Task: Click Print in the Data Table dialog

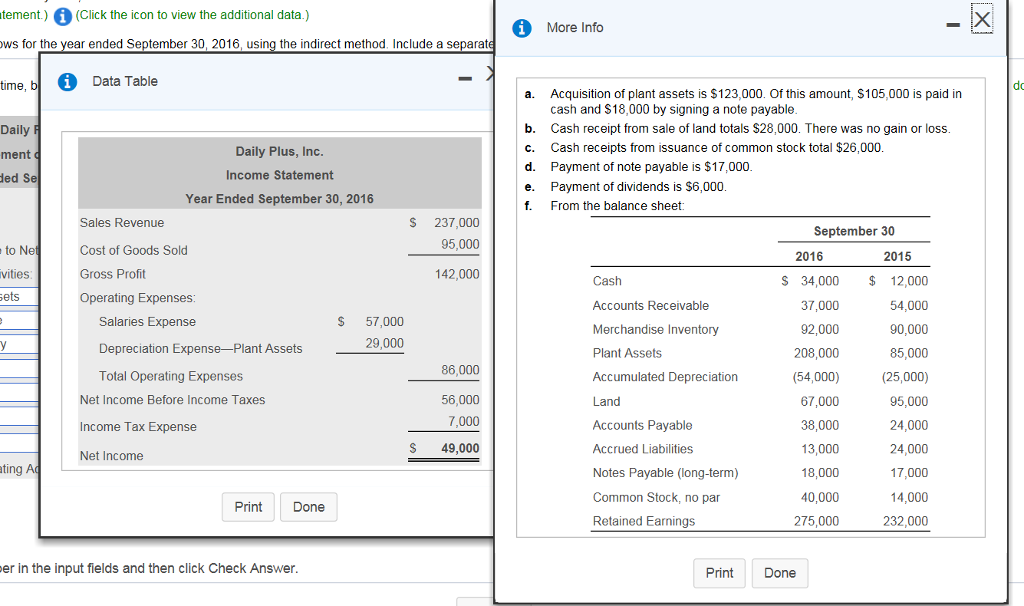Action: click(x=248, y=507)
